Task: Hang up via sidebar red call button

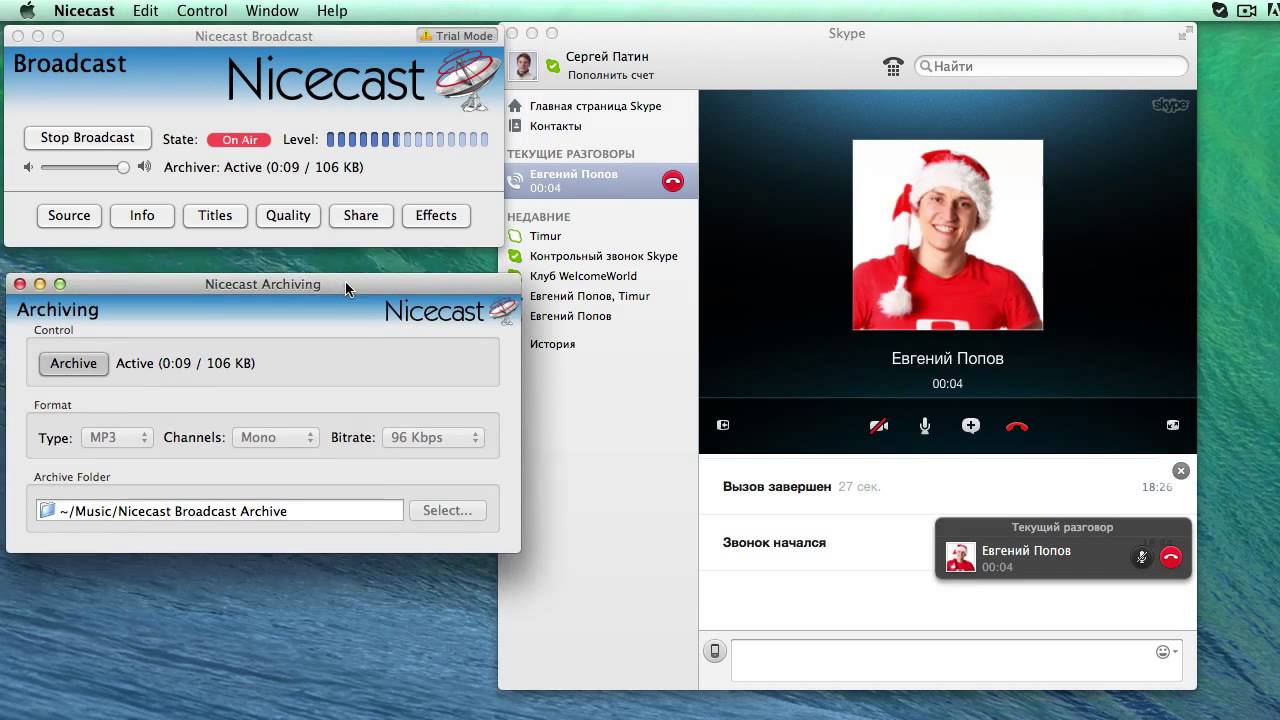Action: (x=673, y=181)
